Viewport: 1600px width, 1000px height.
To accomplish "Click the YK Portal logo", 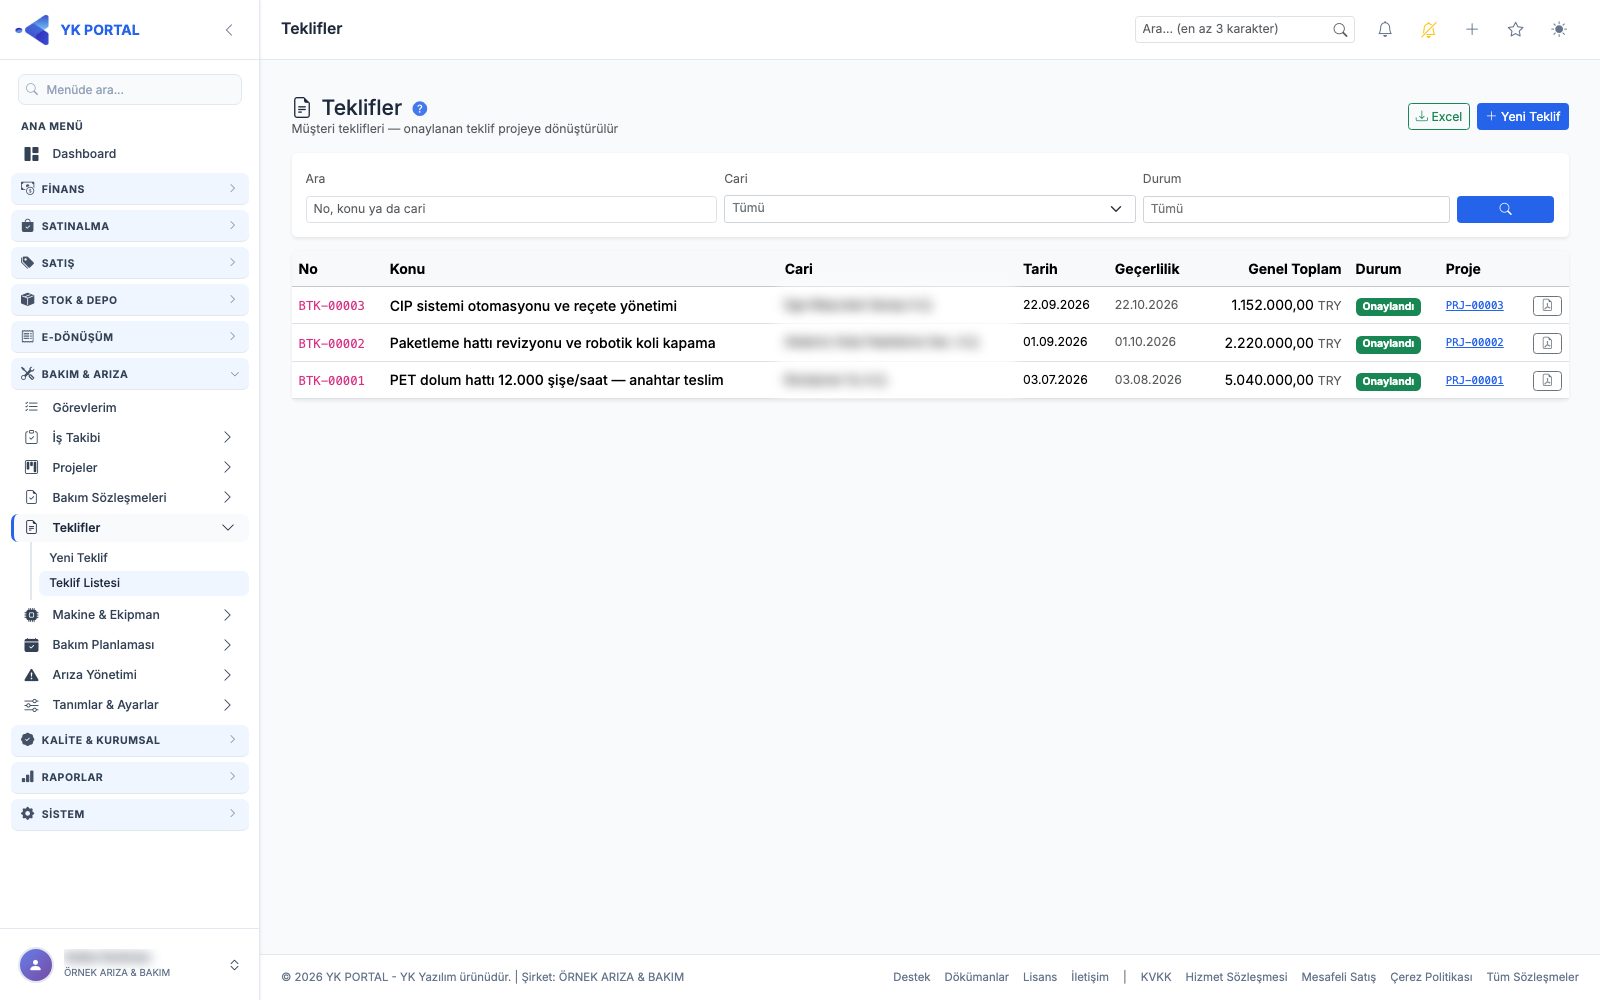I will pyautogui.click(x=78, y=30).
